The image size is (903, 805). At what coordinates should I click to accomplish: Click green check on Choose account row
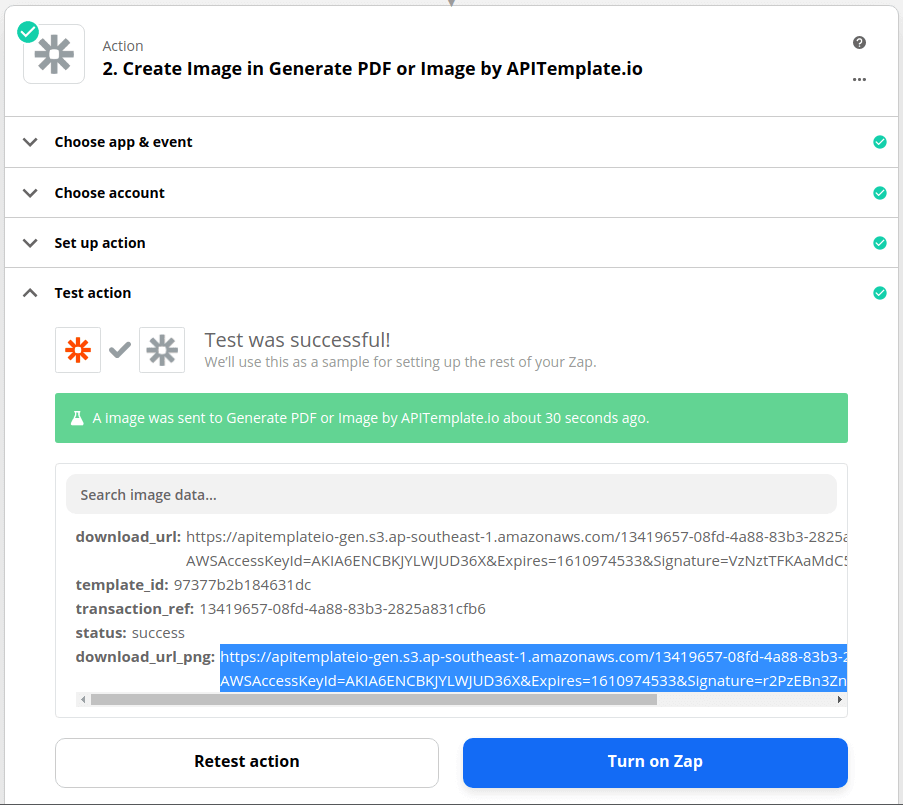pos(879,193)
